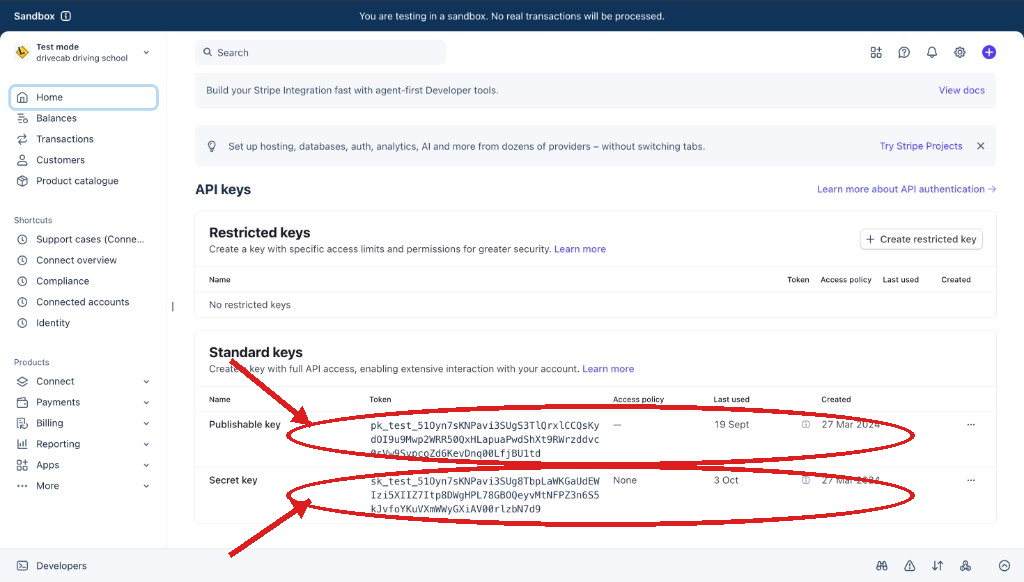Open the Secret key more options menu

970,480
